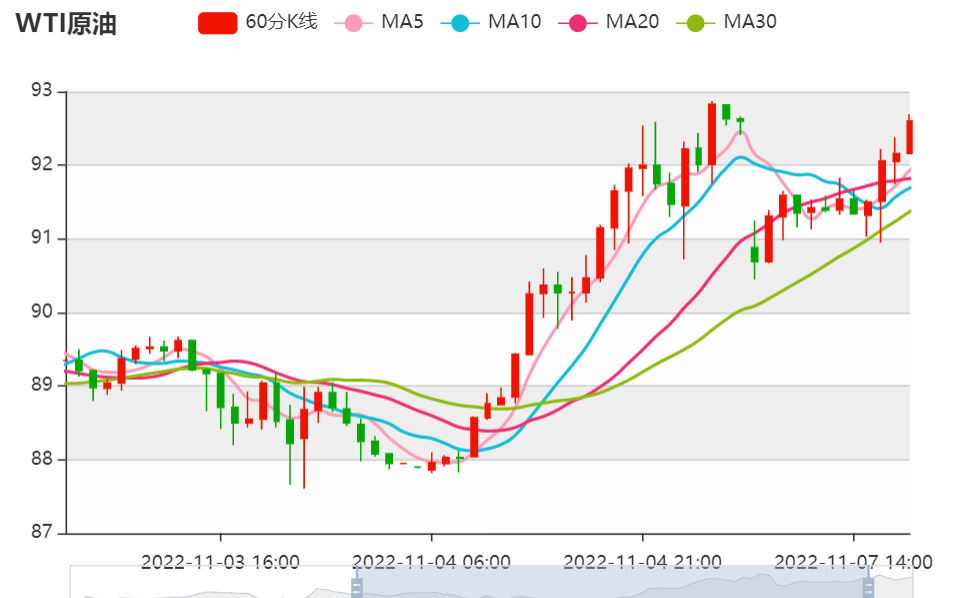The image size is (977, 598).
Task: Click the tallest red candle near 93
Action: pyautogui.click(x=712, y=135)
